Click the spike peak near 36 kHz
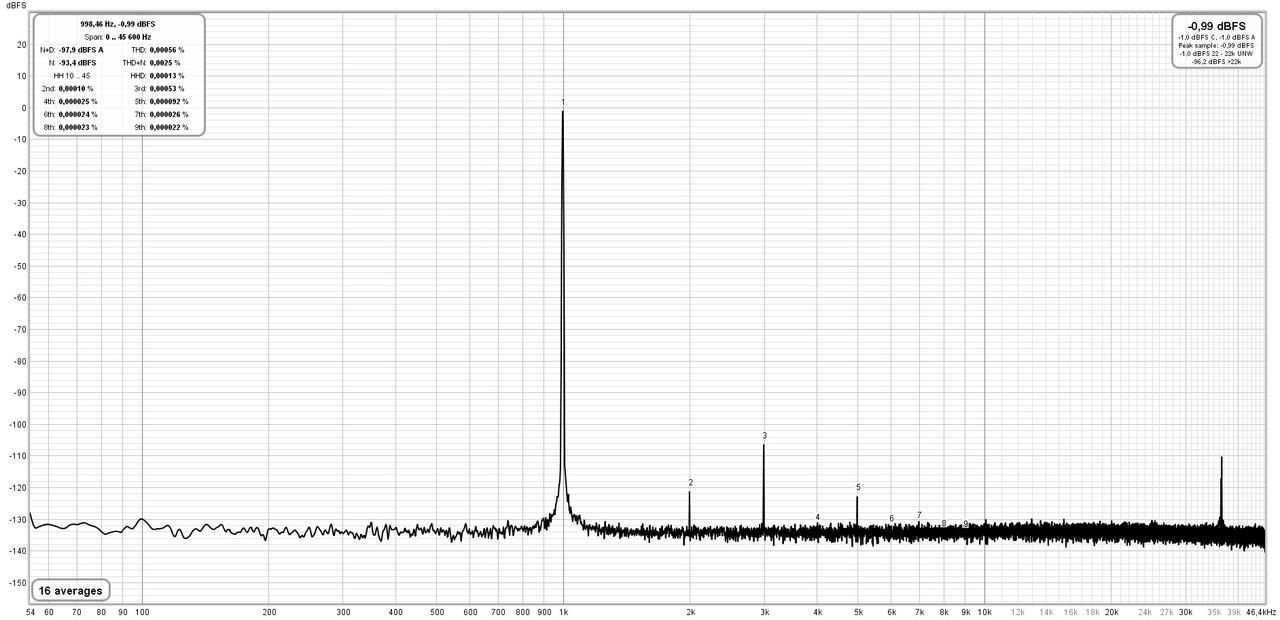Image resolution: width=1280 pixels, height=620 pixels. coord(1221,459)
